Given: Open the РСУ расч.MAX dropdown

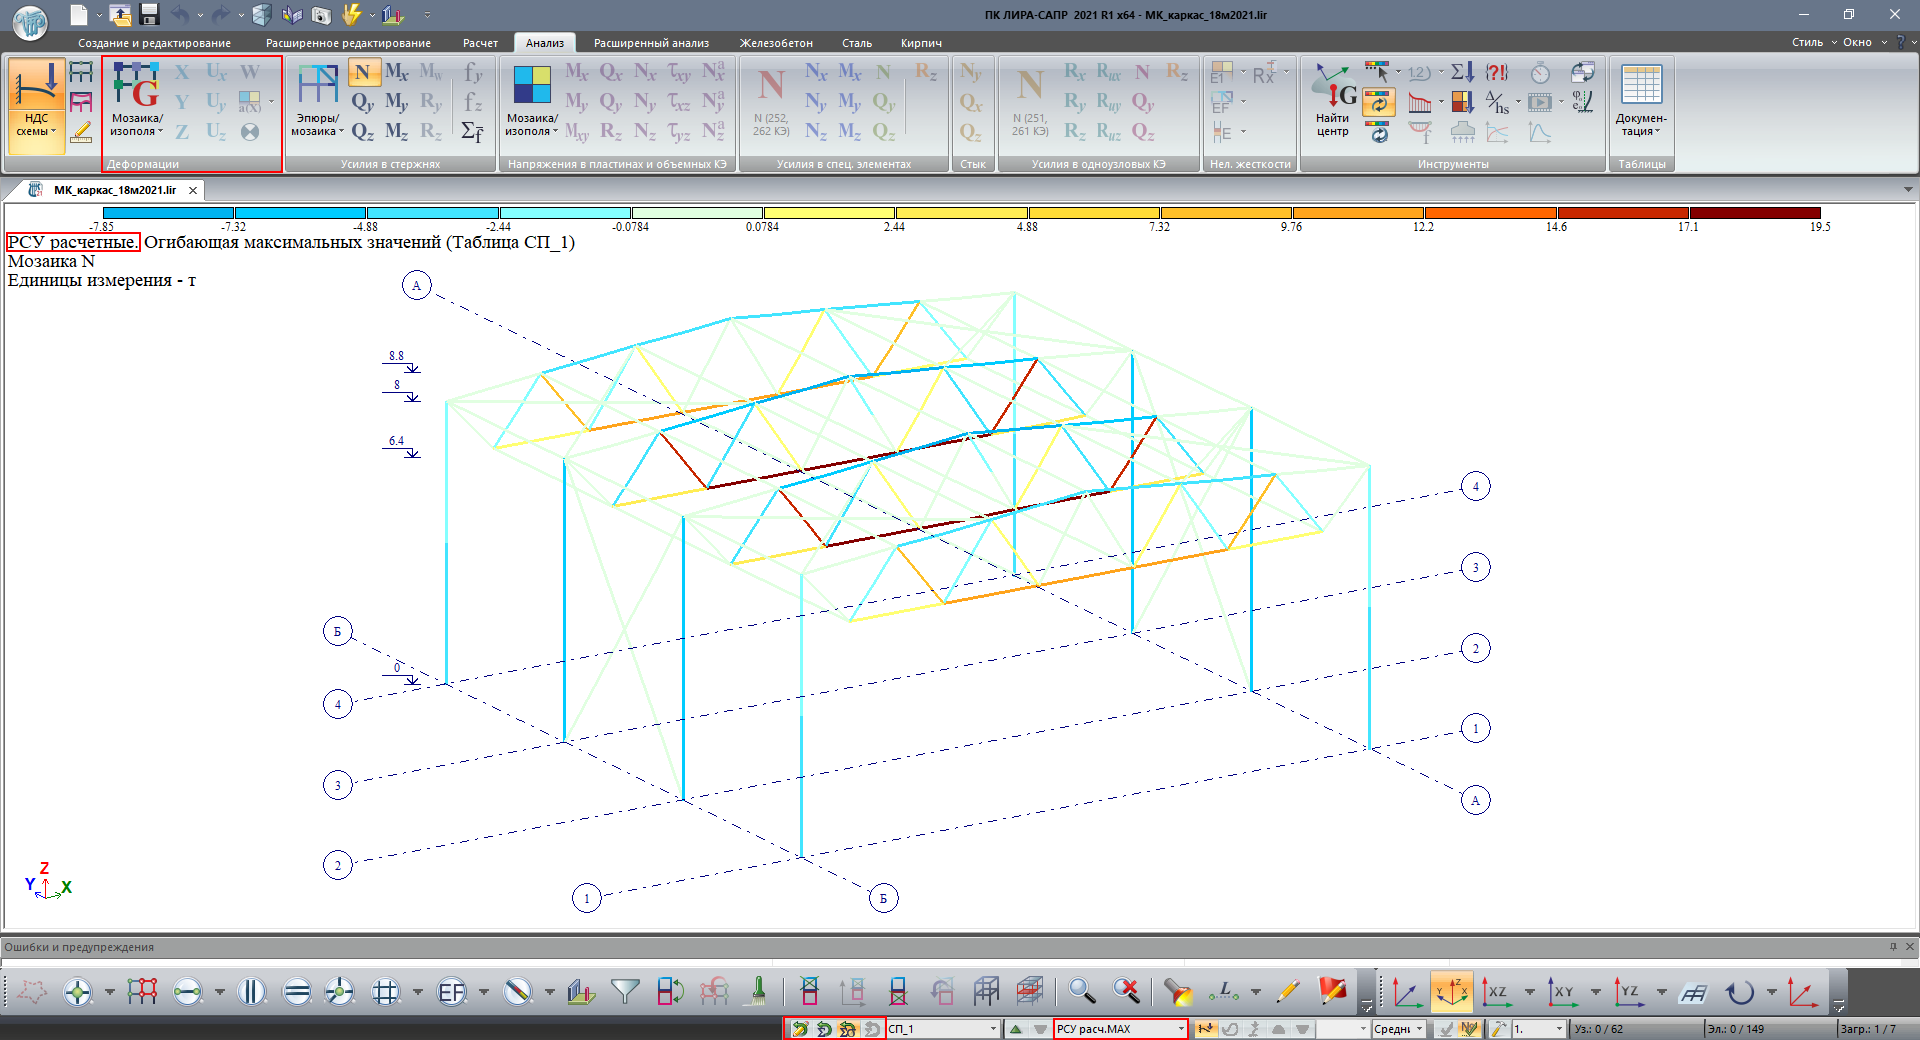Looking at the screenshot, I should pyautogui.click(x=1180, y=1029).
